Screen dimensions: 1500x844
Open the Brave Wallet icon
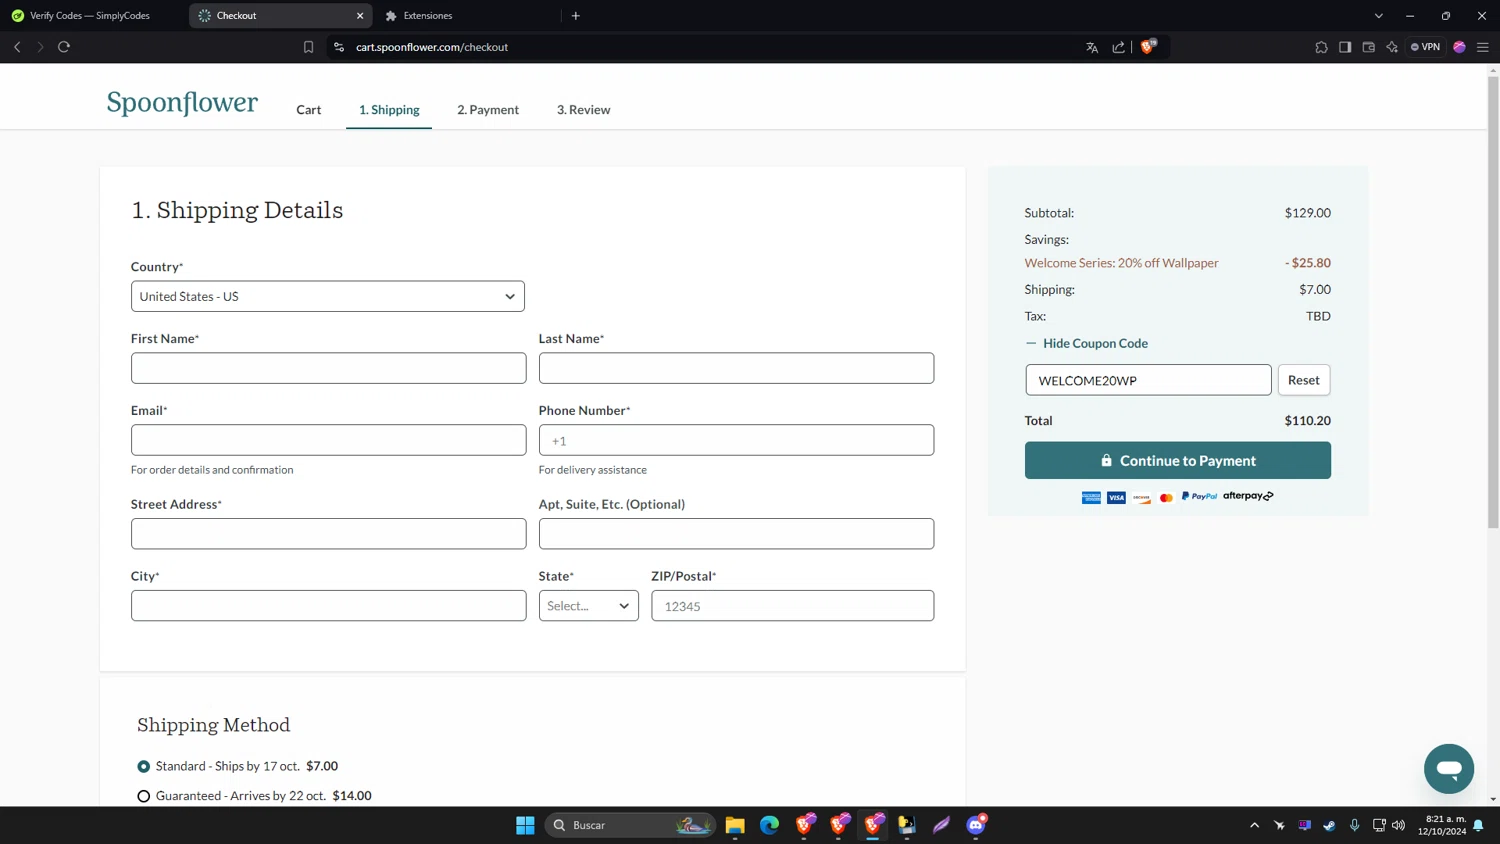1369,47
